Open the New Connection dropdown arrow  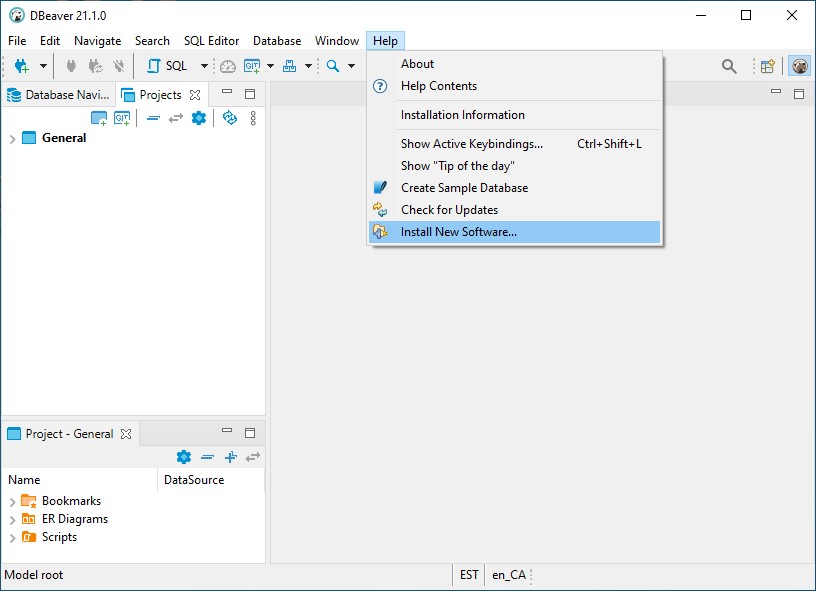coord(43,66)
